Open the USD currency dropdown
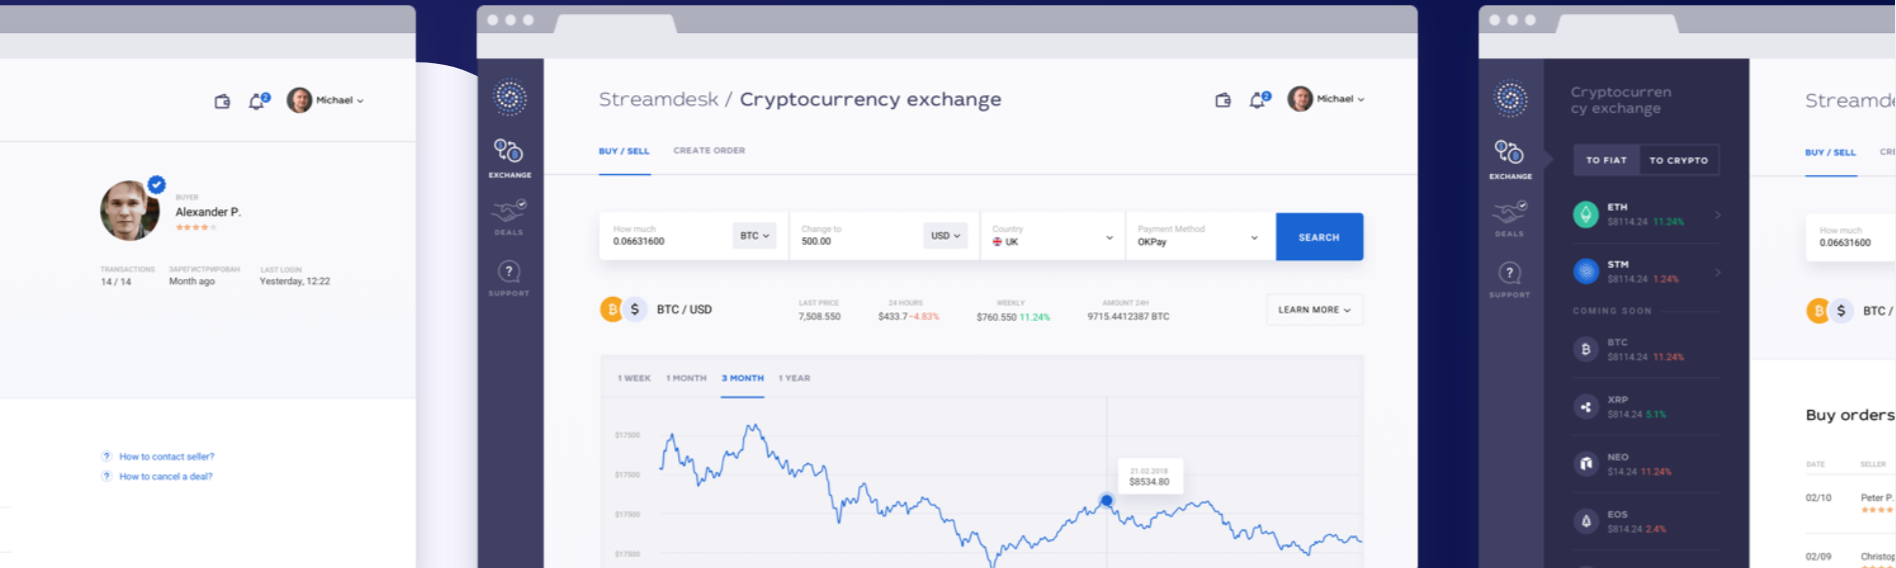Image resolution: width=1896 pixels, height=568 pixels. (945, 236)
